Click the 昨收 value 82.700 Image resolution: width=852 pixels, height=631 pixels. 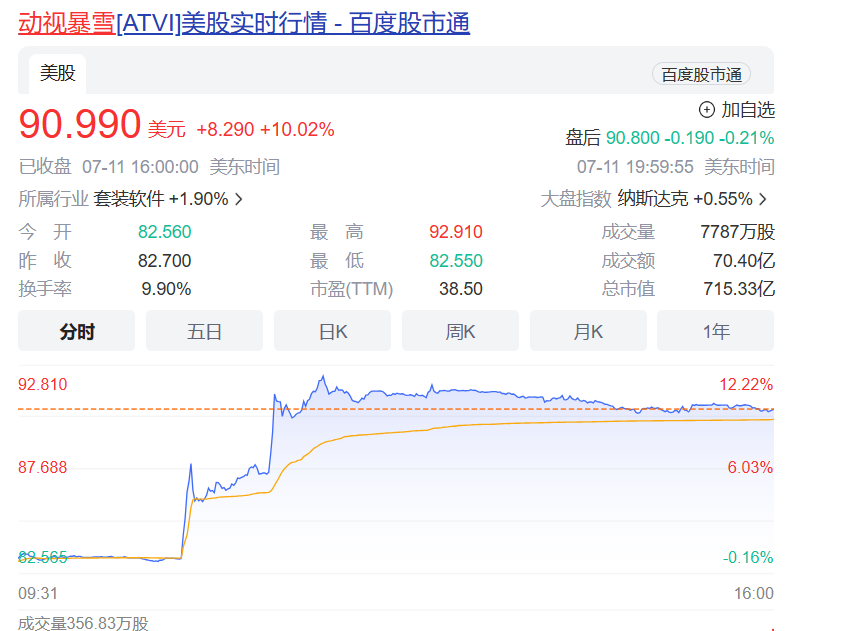(165, 261)
